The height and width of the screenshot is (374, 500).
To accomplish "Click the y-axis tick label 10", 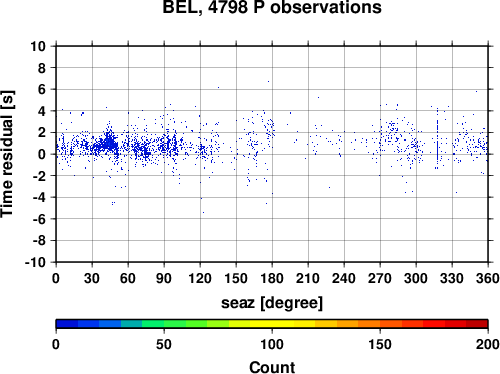I will tap(38, 46).
